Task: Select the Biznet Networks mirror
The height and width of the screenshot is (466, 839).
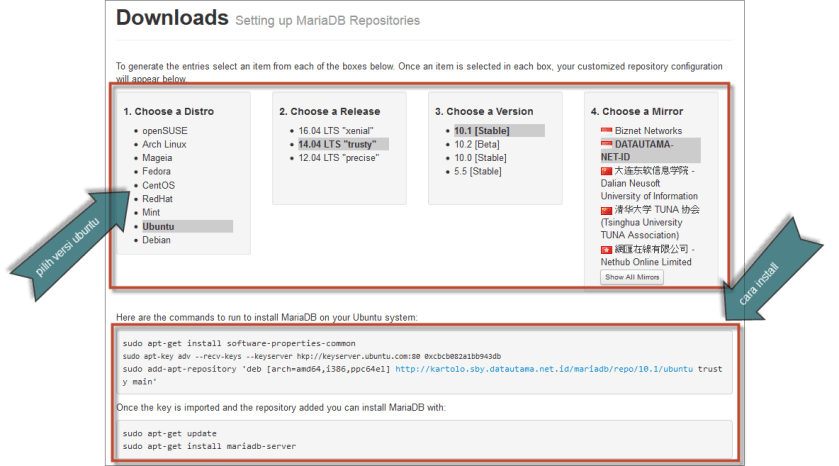Action: (x=648, y=131)
